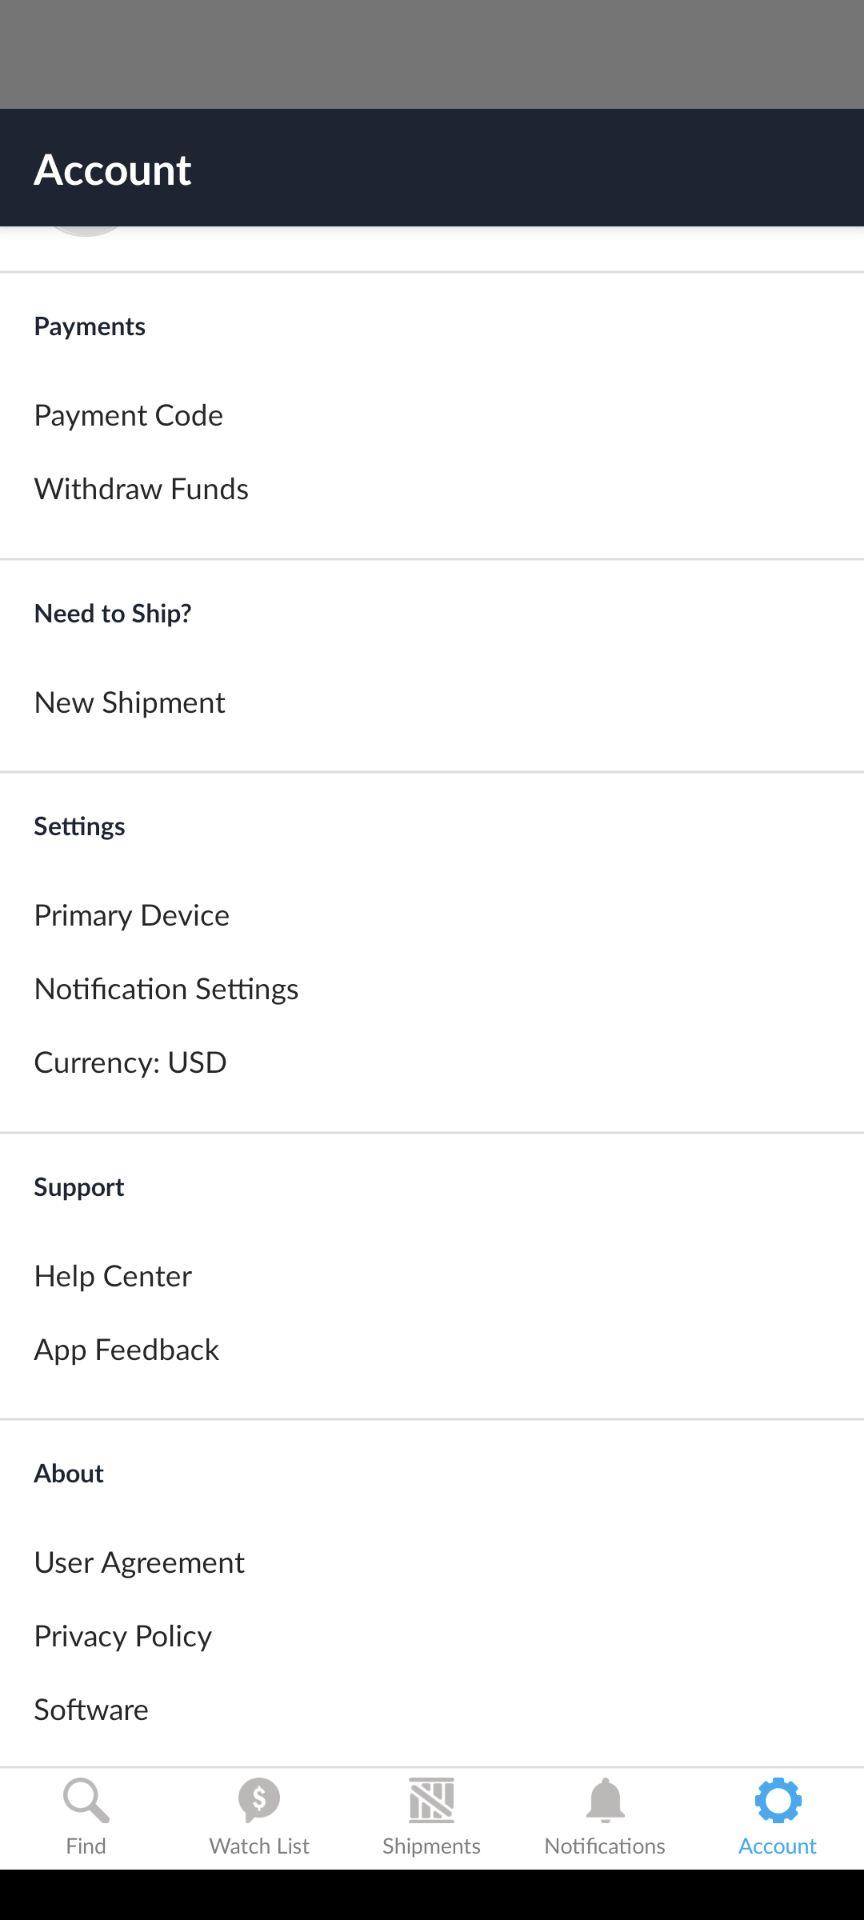Image resolution: width=864 pixels, height=1920 pixels.
Task: Select the Watch List dollar bubble icon
Action: point(258,1800)
